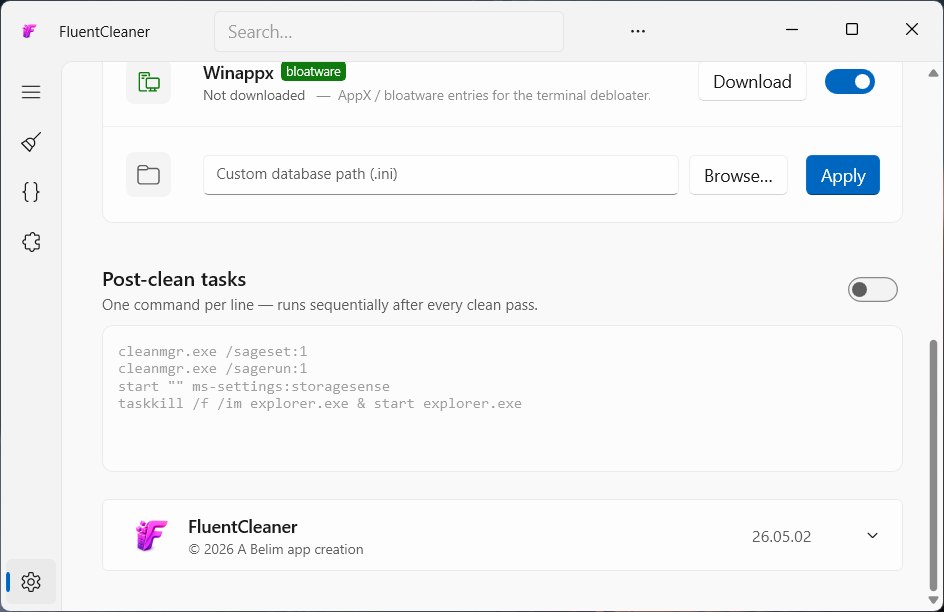Disable the Winappx database toggle

pos(849,82)
